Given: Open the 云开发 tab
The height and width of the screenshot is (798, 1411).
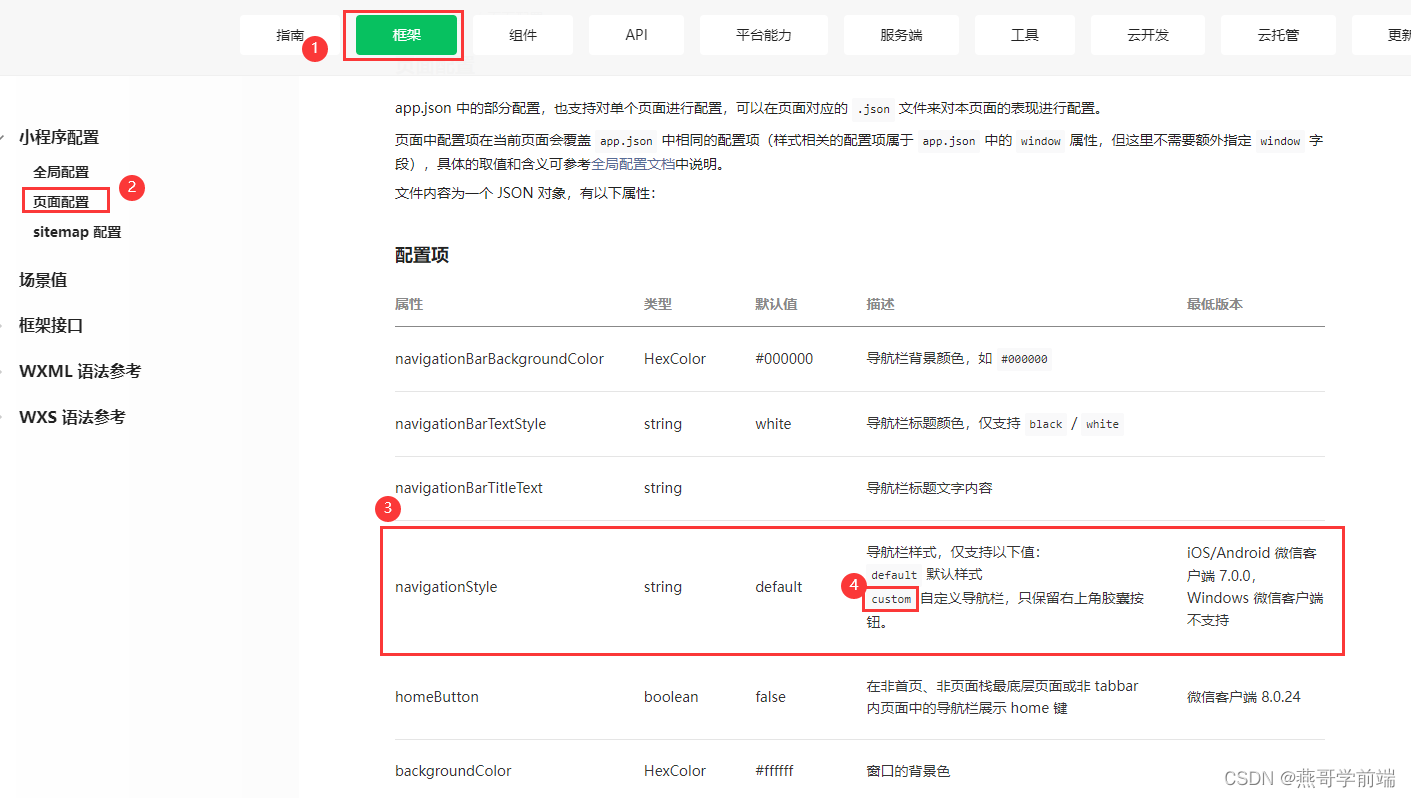Looking at the screenshot, I should pyautogui.click(x=1148, y=35).
